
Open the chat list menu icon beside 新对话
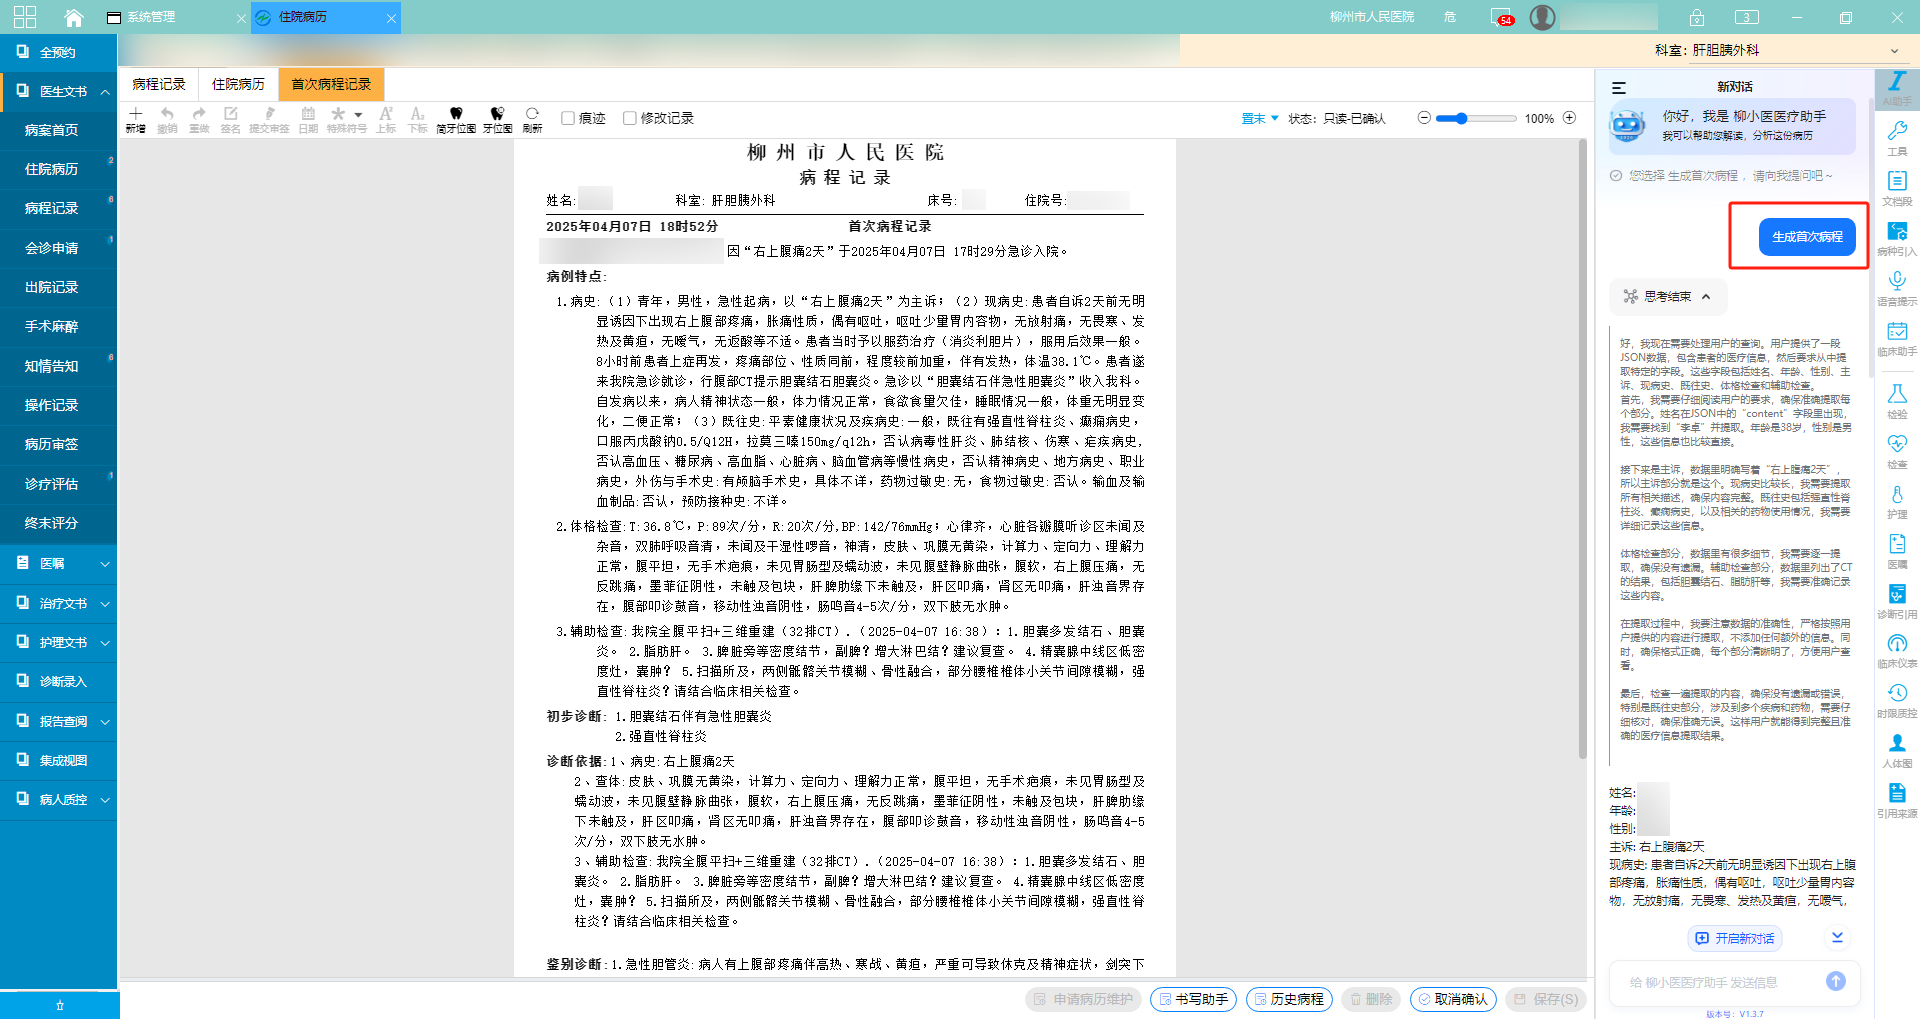[x=1619, y=87]
